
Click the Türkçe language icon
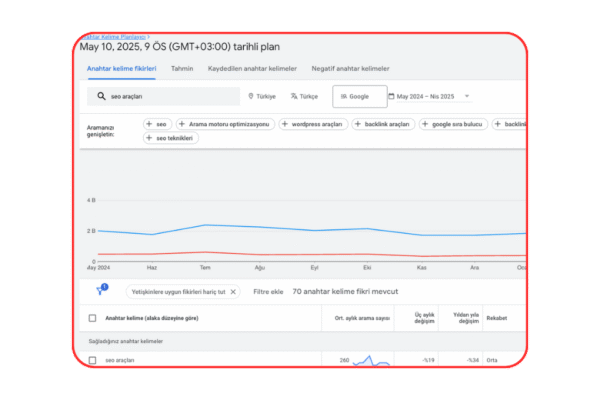[x=294, y=96]
